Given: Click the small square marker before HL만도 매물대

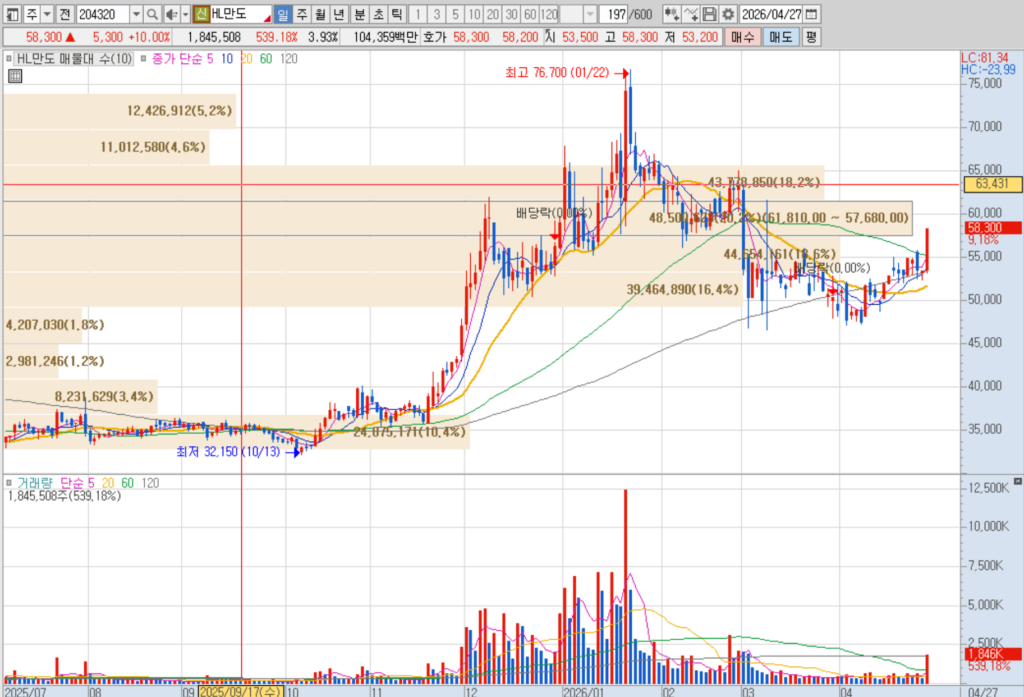Looking at the screenshot, I should (x=8, y=59).
